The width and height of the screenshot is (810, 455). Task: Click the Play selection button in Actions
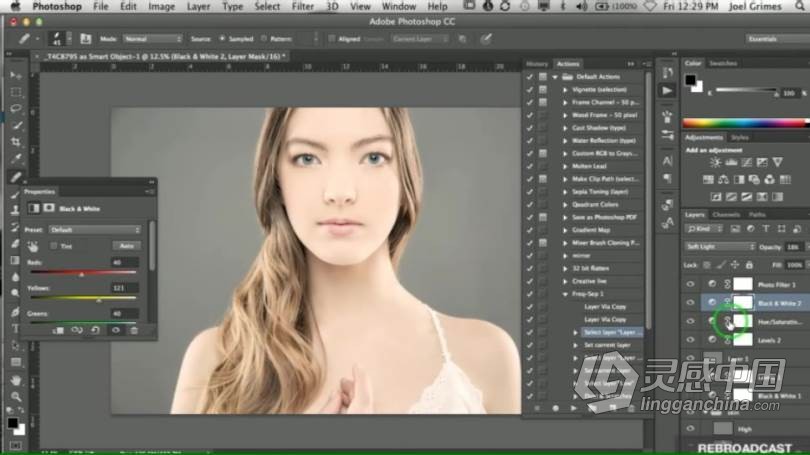coord(573,408)
